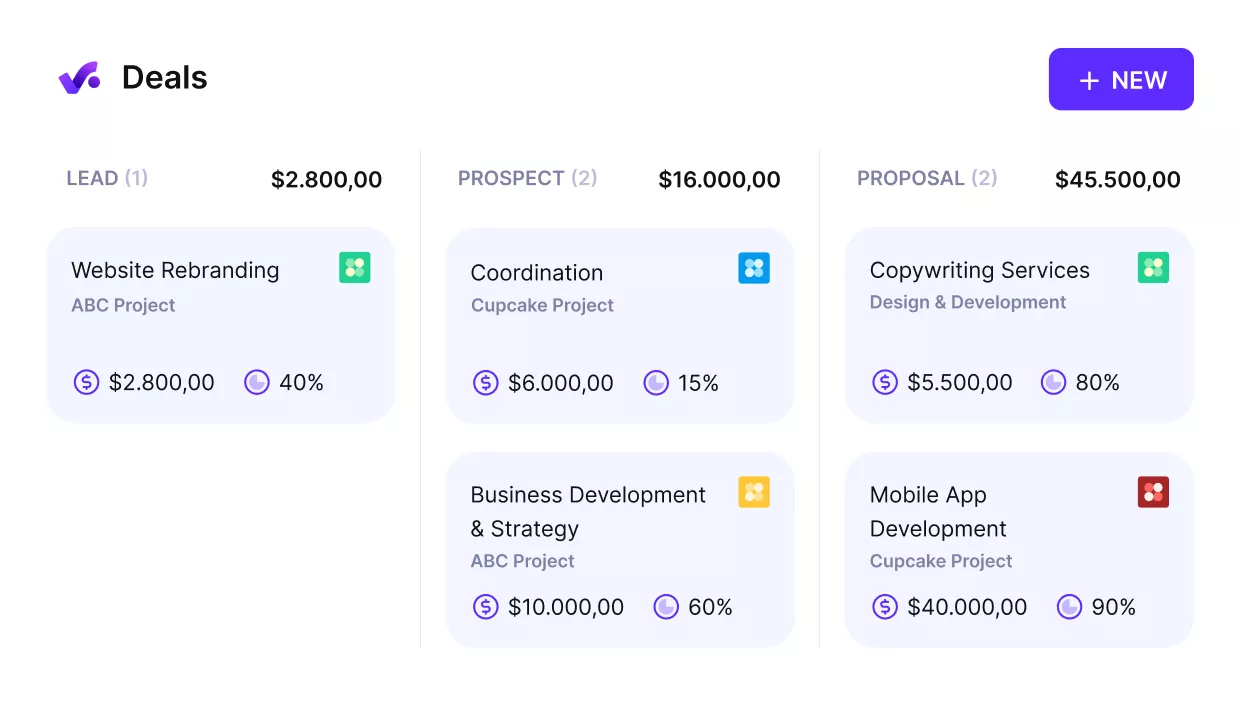Click the dollar icon on Business Development & Strategy card
This screenshot has width=1240, height=720.
click(x=486, y=606)
